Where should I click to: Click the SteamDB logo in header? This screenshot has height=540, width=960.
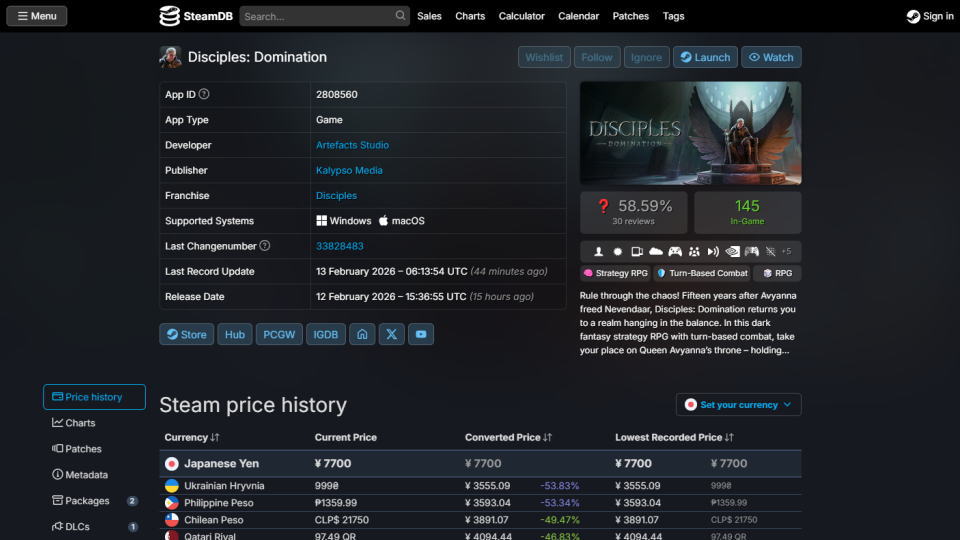[197, 16]
